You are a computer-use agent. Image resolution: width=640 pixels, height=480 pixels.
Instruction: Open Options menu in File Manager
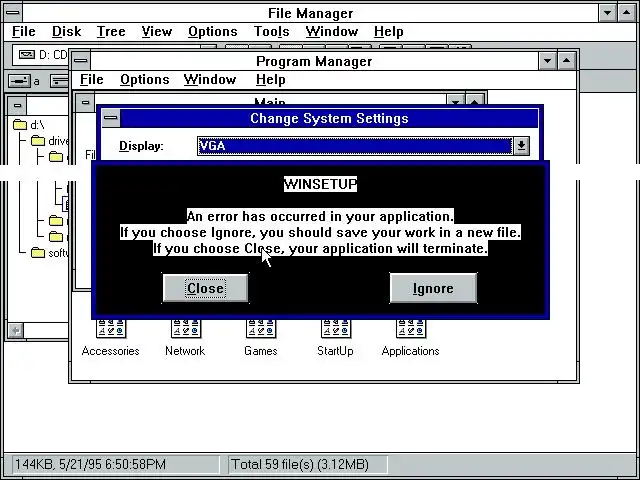tap(213, 31)
